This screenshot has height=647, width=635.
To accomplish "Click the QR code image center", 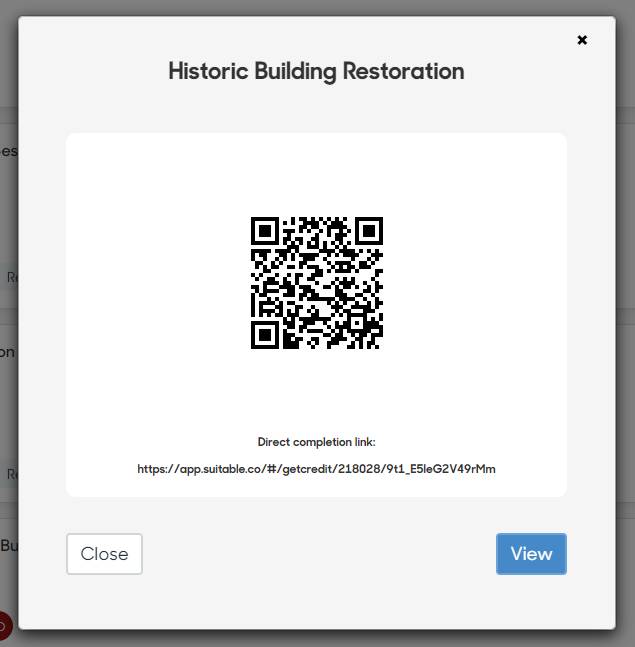I will click(x=316, y=283).
